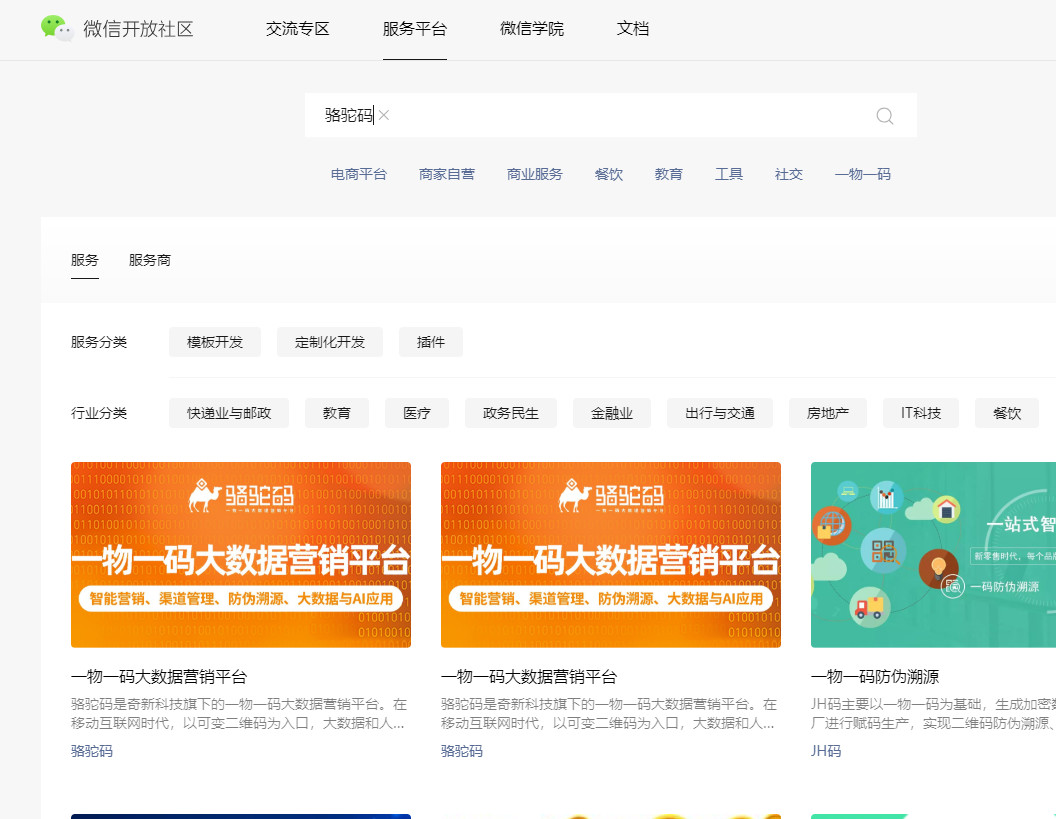
Task: Click the 微信开放社区 site title
Action: pos(139,29)
